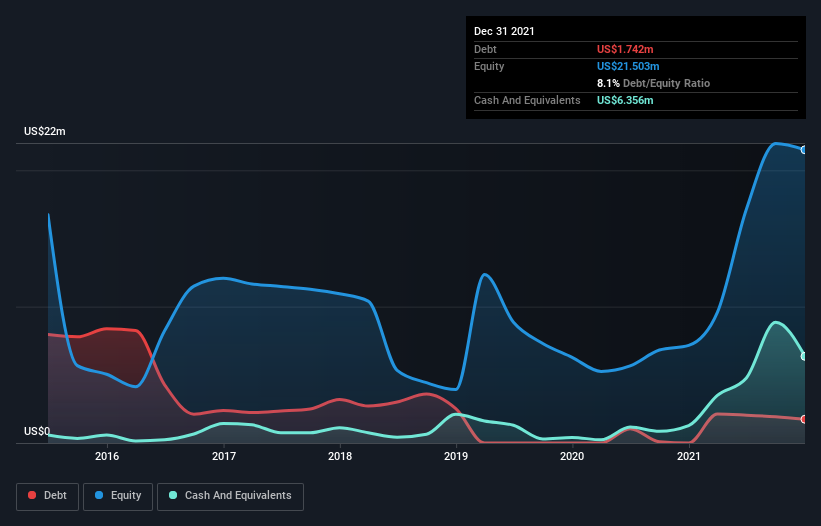Screen dimensions: 821x526
Task: Select the 2016 x-axis label
Action: [x=107, y=456]
